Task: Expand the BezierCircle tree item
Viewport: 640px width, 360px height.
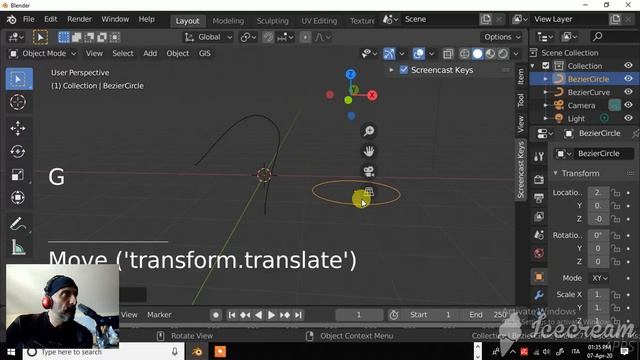Action: (x=545, y=79)
